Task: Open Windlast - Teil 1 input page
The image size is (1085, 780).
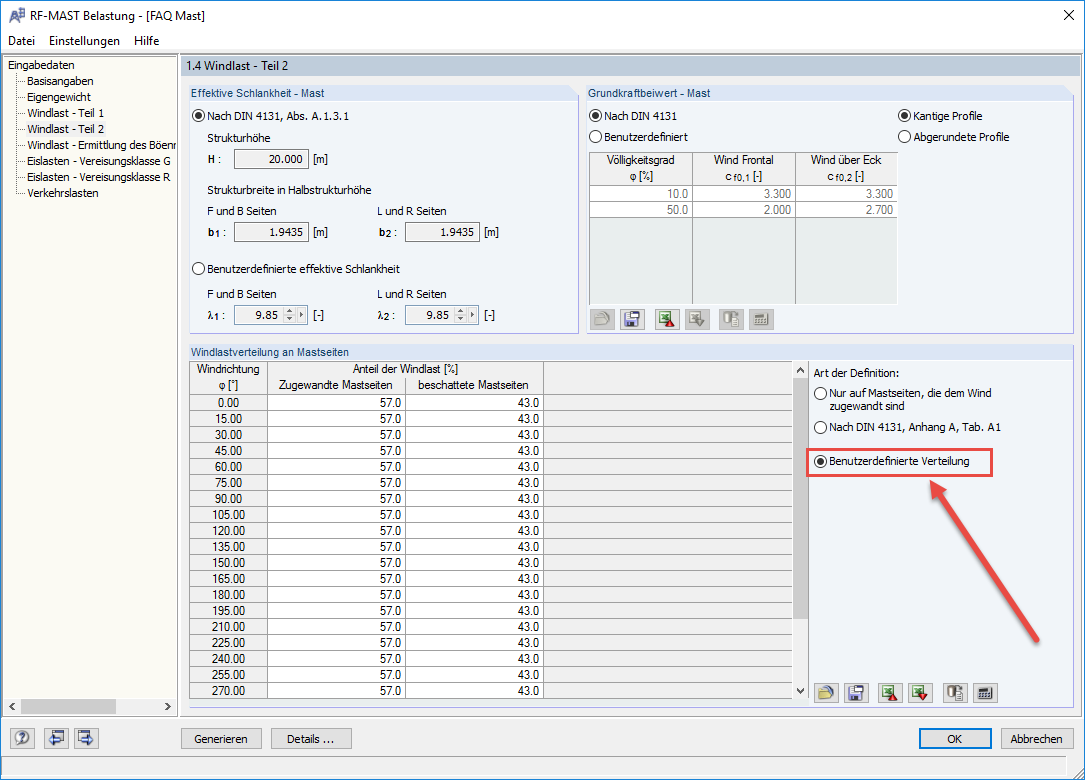Action: [66, 113]
